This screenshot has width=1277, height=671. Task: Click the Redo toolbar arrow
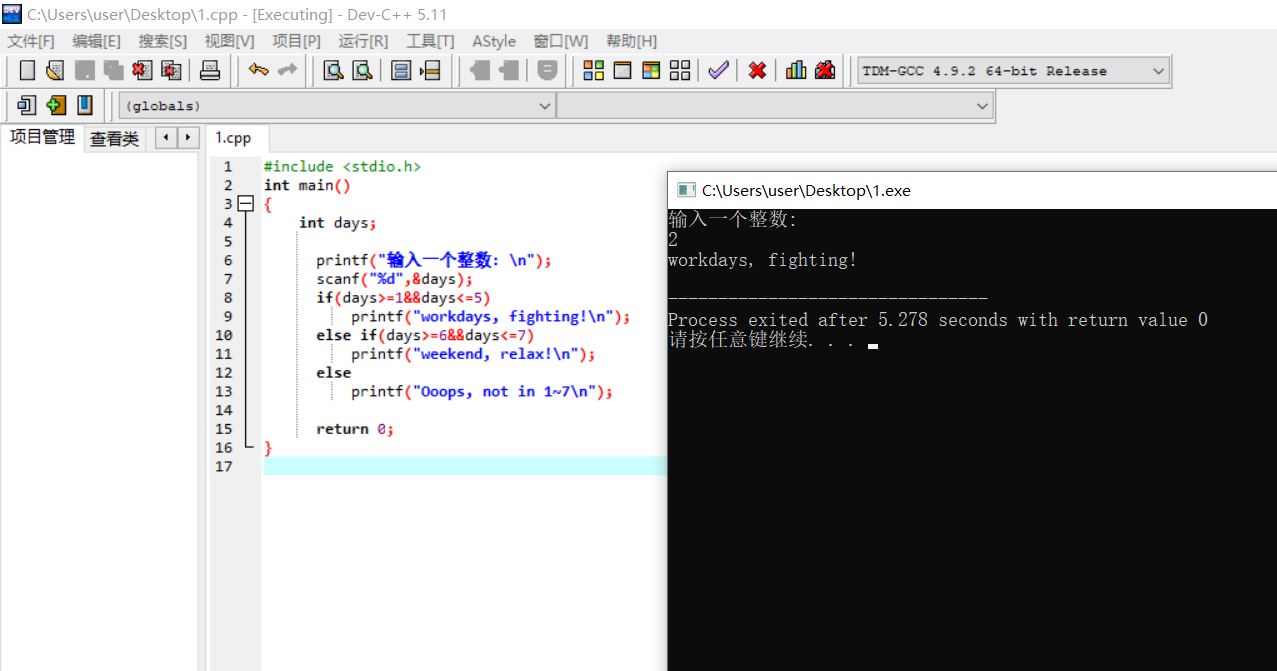(287, 71)
